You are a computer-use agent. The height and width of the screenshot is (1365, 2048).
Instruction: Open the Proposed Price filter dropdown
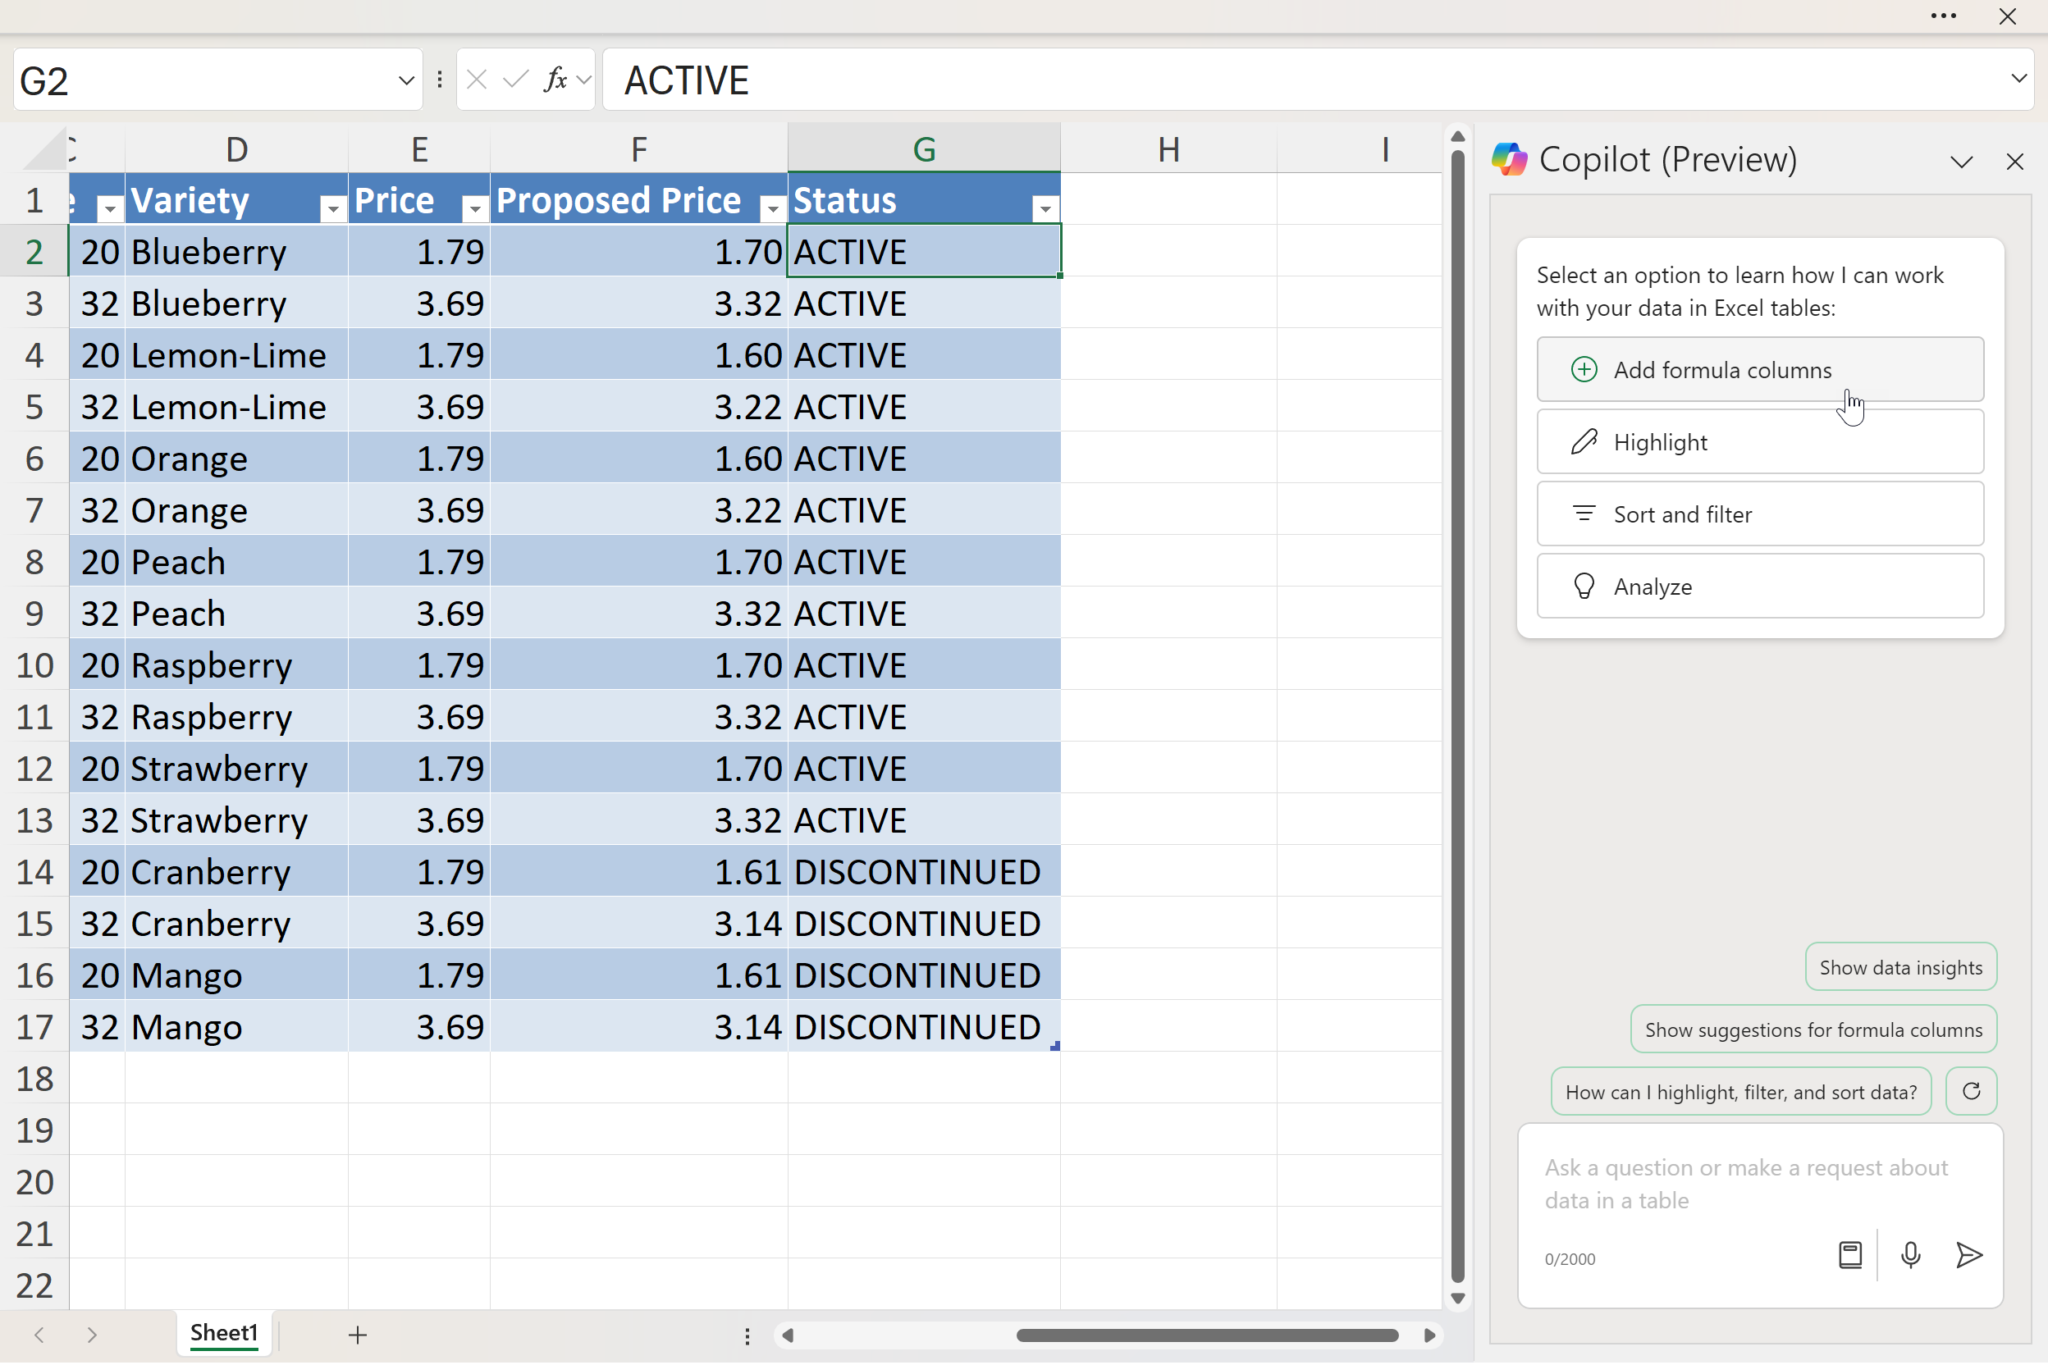click(772, 208)
